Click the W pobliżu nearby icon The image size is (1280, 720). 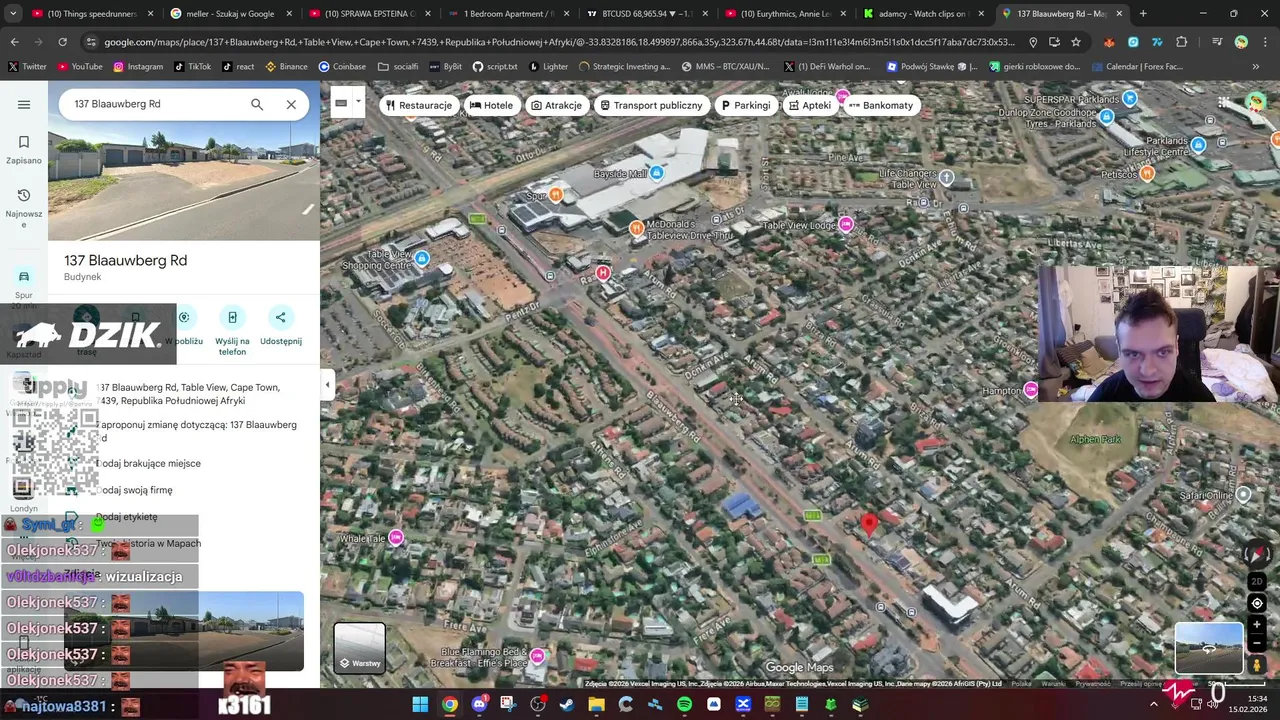tap(184, 318)
